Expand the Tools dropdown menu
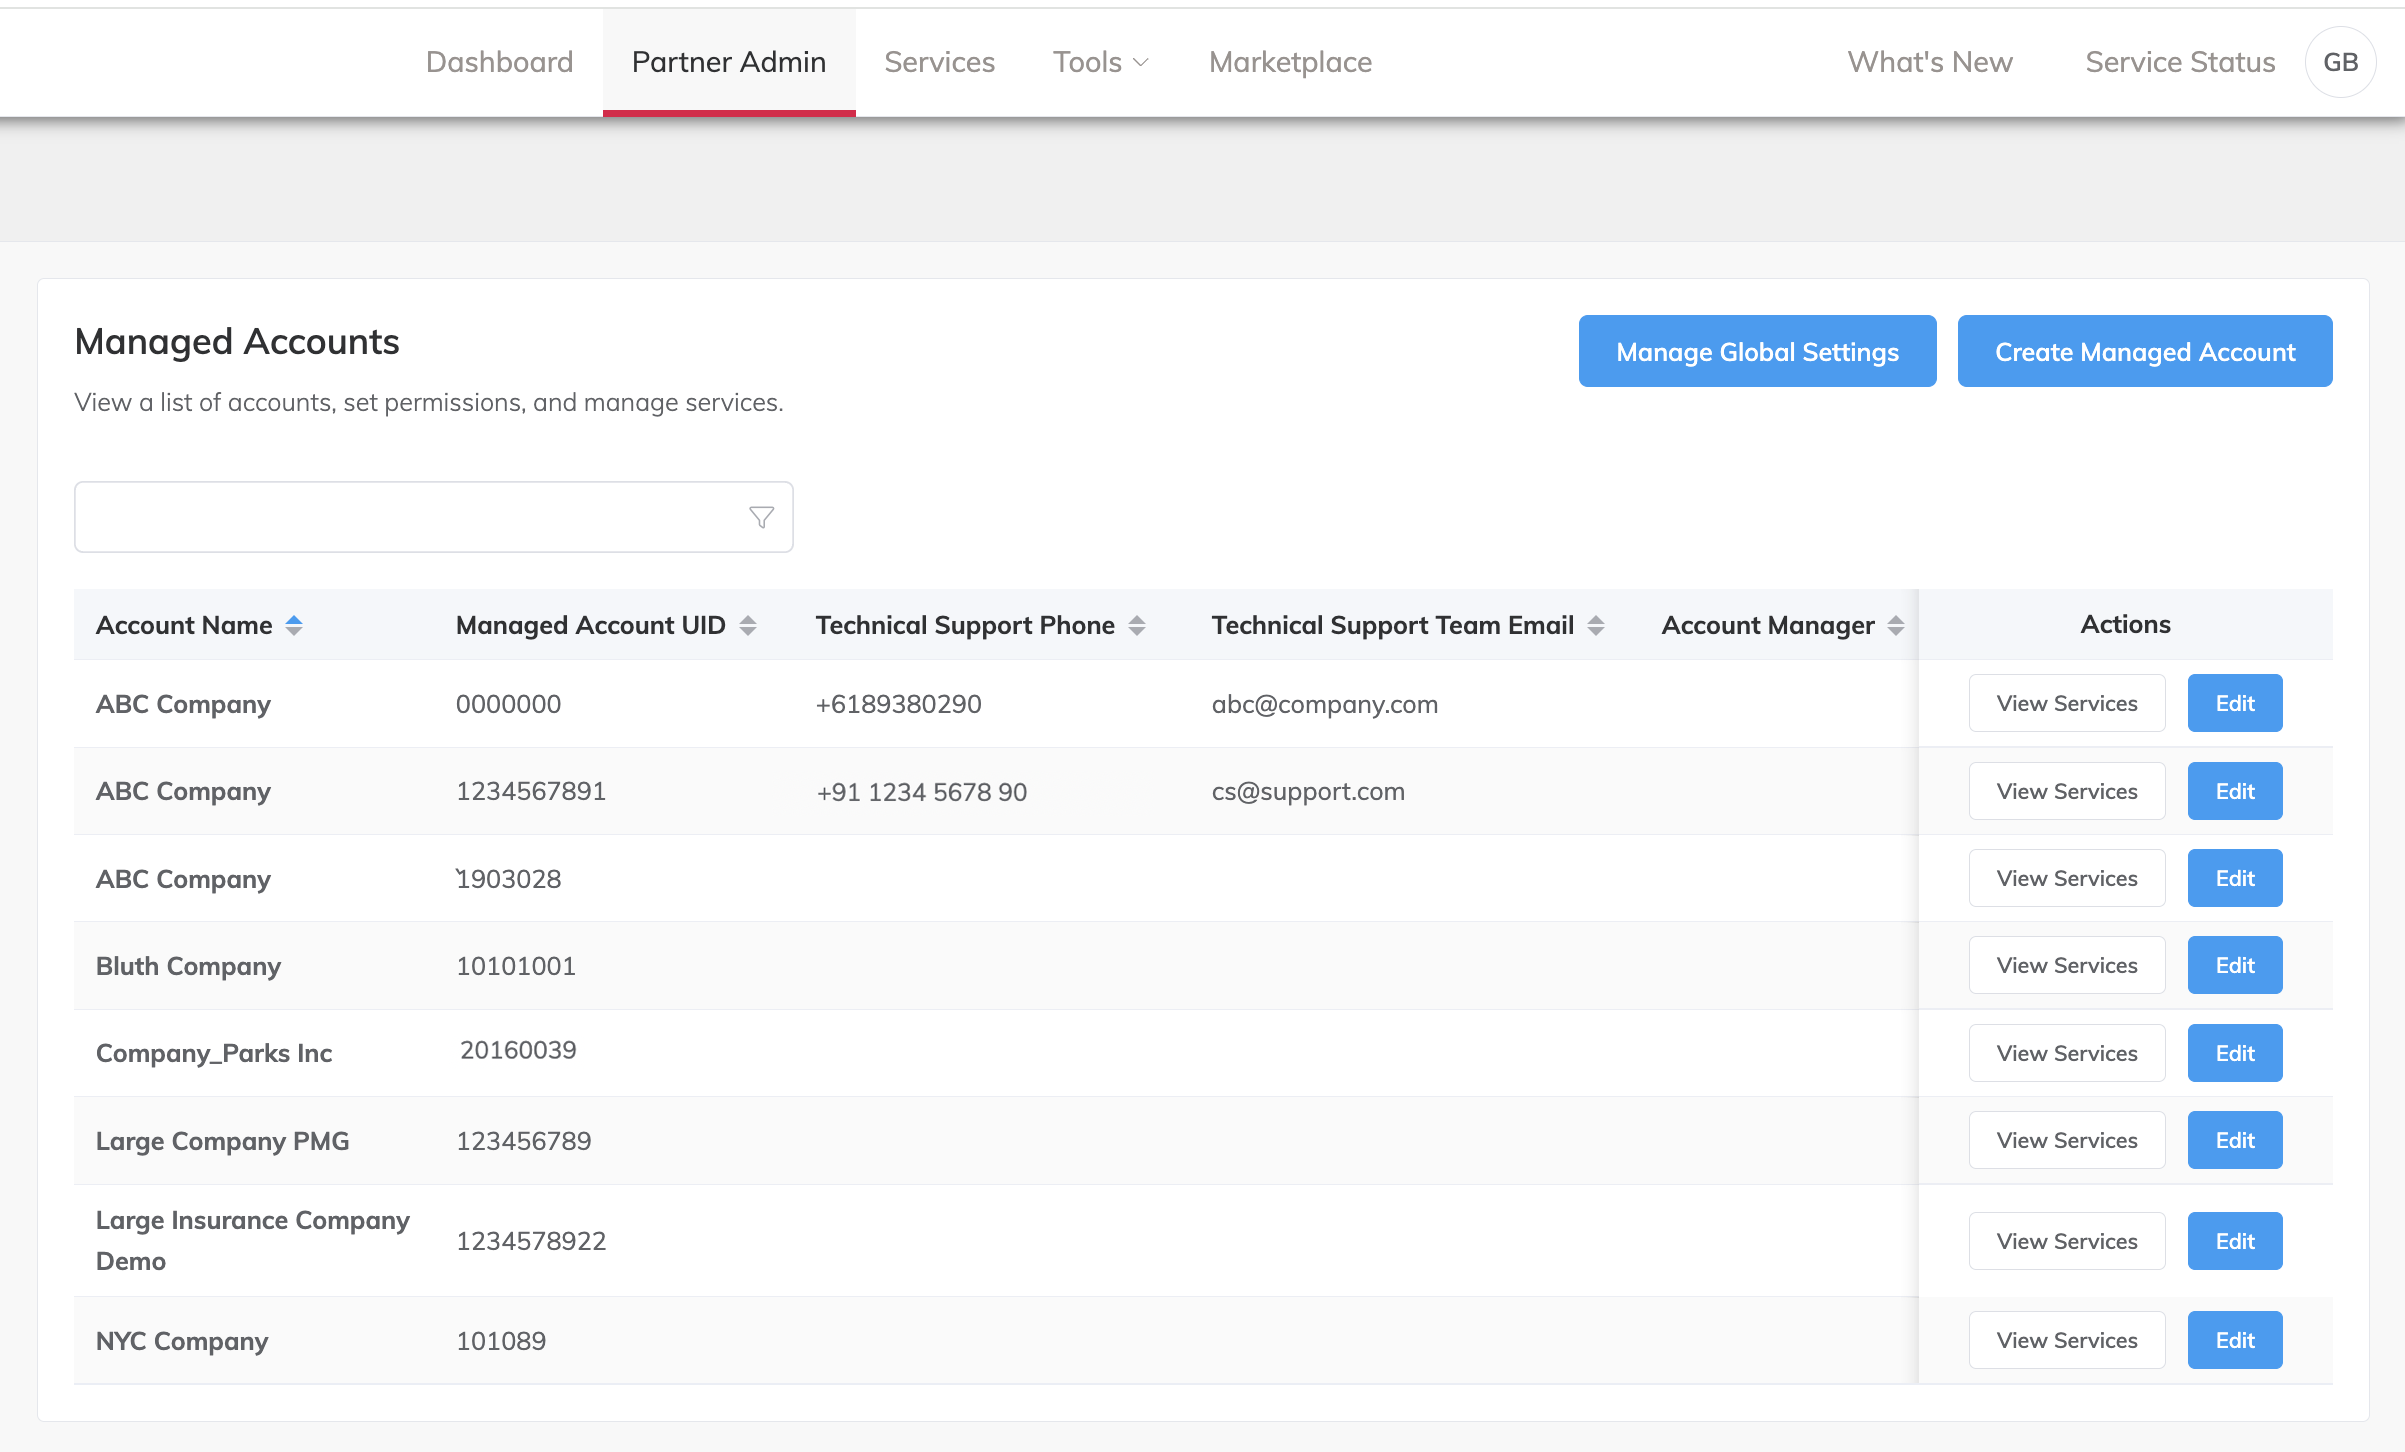The height and width of the screenshot is (1452, 2405). (1100, 62)
